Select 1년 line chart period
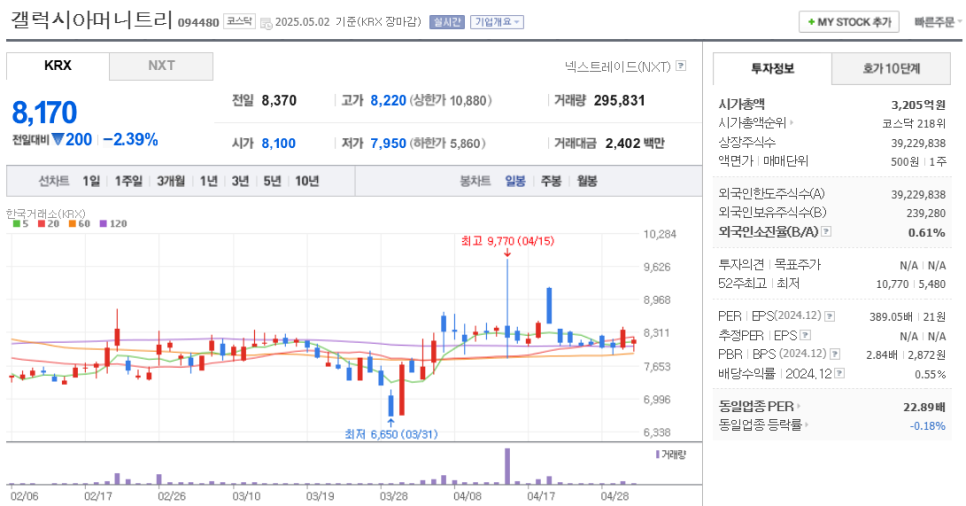 click(208, 181)
